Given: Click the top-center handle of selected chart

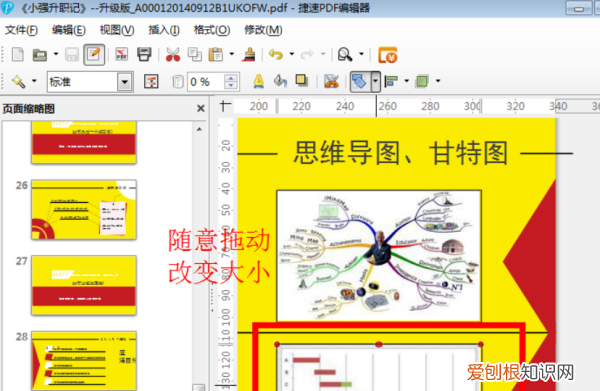Looking at the screenshot, I should [379, 345].
